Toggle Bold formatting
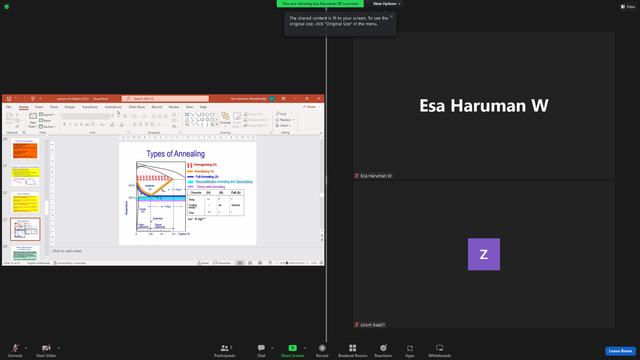The image size is (640, 360). pos(64,124)
